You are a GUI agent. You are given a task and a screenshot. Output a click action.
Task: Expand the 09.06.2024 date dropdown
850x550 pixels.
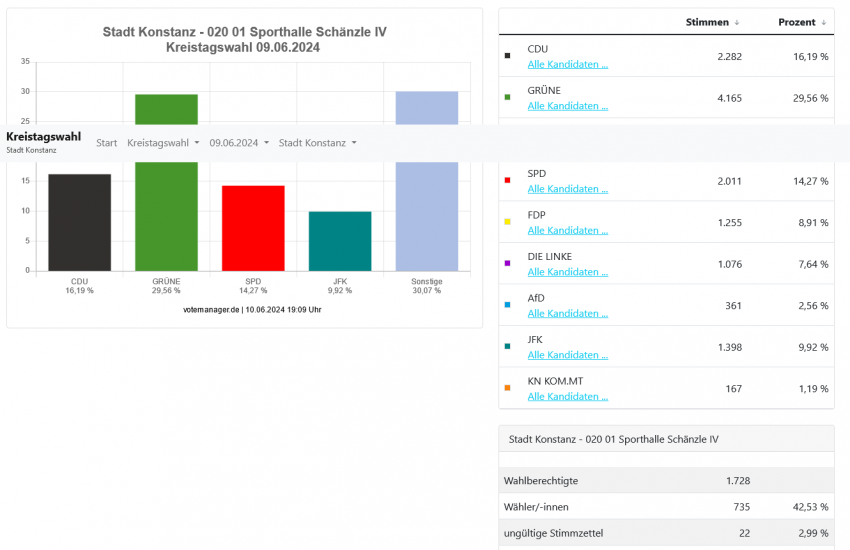pos(239,143)
